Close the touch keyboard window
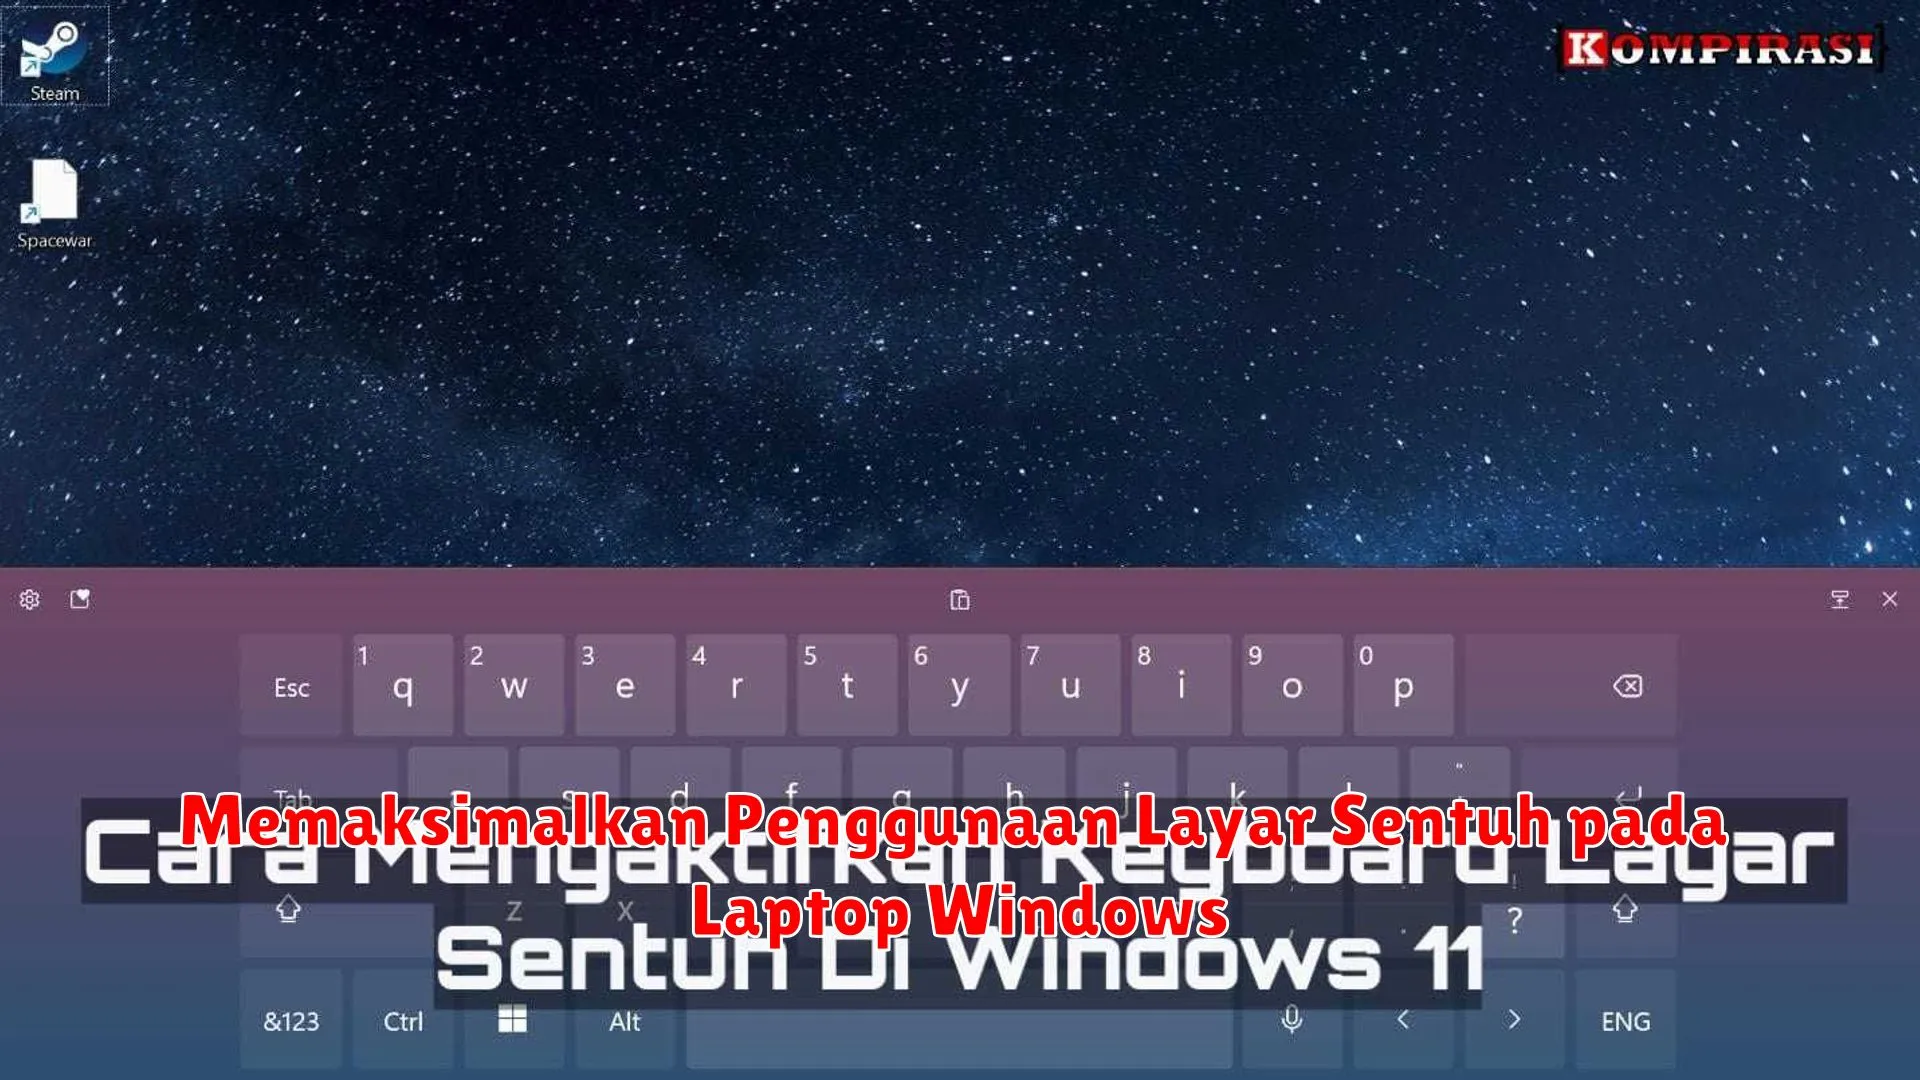This screenshot has height=1080, width=1920. [x=1890, y=599]
